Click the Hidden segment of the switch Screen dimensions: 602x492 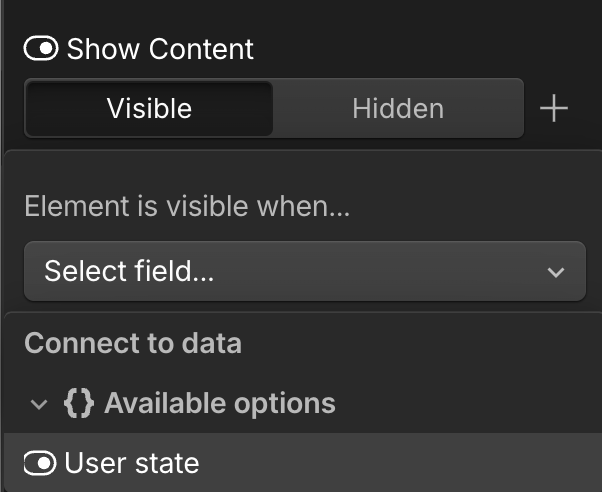(x=397, y=108)
